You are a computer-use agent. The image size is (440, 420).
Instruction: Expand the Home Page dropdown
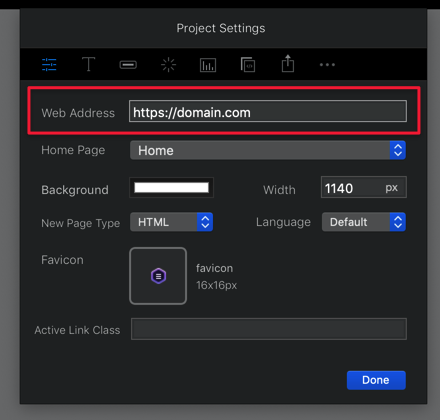coord(268,150)
